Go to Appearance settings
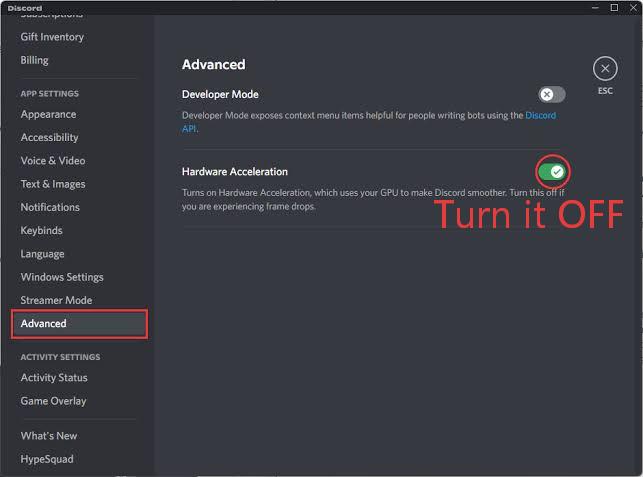This screenshot has width=643, height=477. coord(48,114)
